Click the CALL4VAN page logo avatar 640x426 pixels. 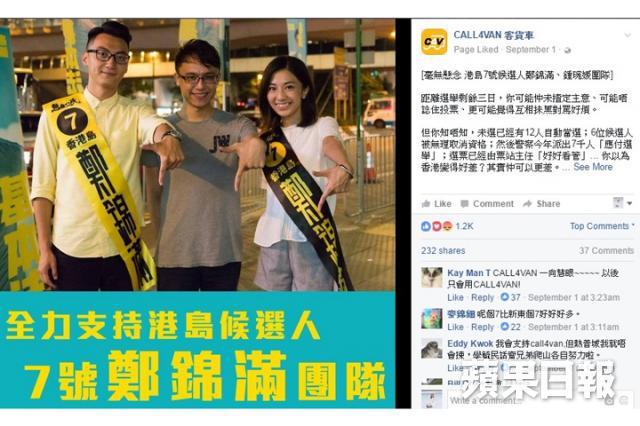pos(434,42)
